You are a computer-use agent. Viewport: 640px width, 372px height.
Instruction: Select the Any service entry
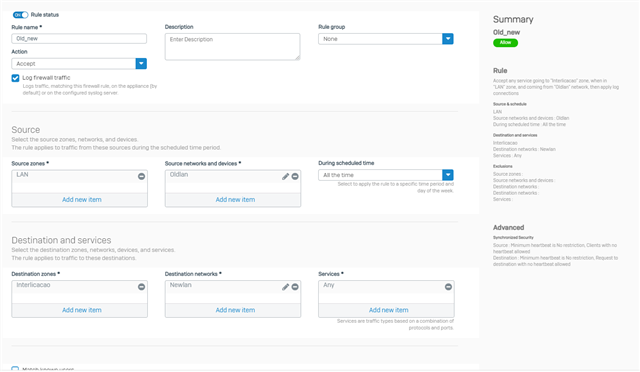click(x=329, y=285)
